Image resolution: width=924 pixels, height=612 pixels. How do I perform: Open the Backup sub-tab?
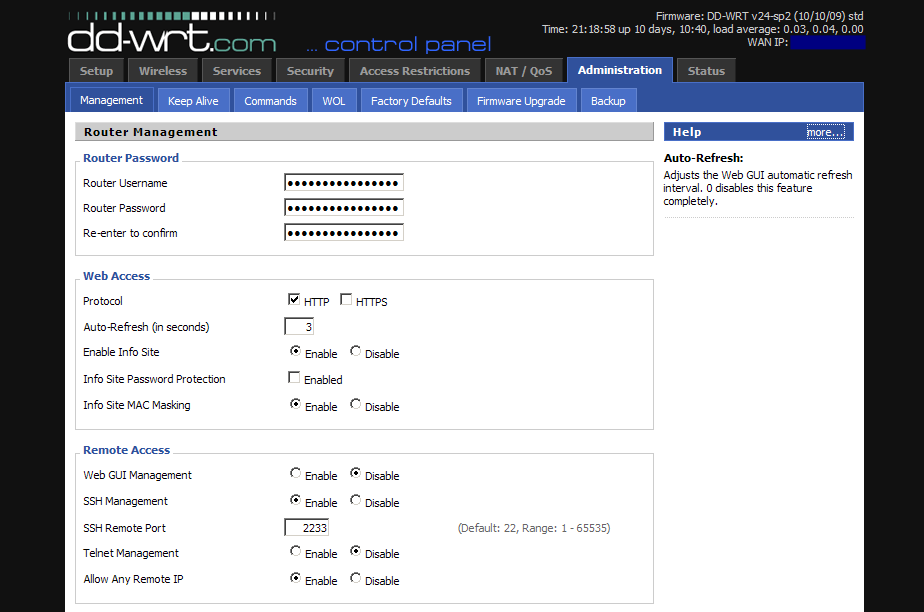click(x=608, y=101)
